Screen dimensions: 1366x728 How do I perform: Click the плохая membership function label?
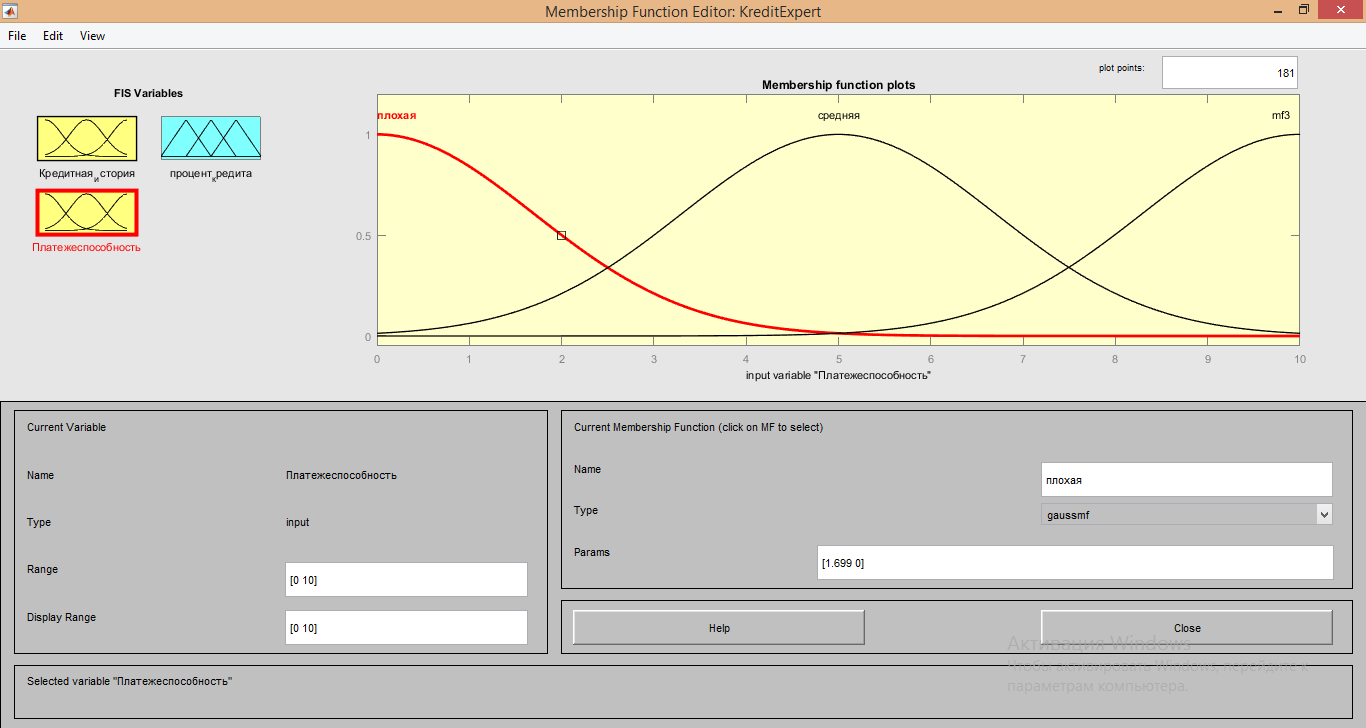[396, 115]
